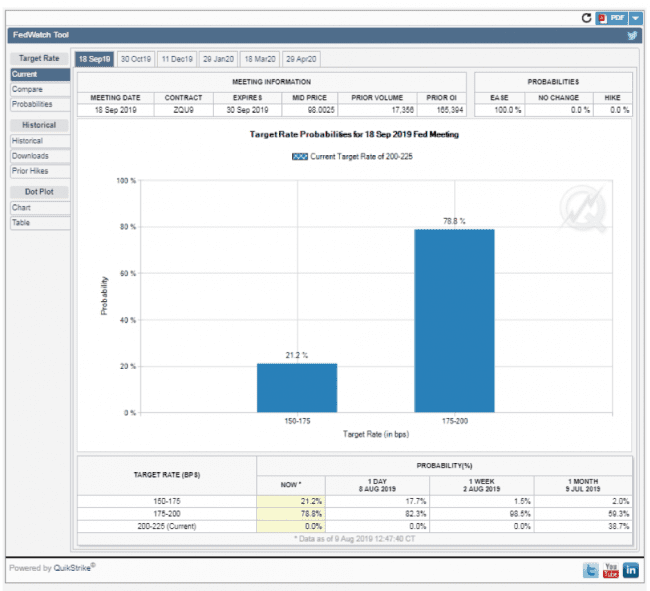Screen dimensions: 650x591
Task: Click the NOW 21.2% table cell
Action: click(x=291, y=501)
